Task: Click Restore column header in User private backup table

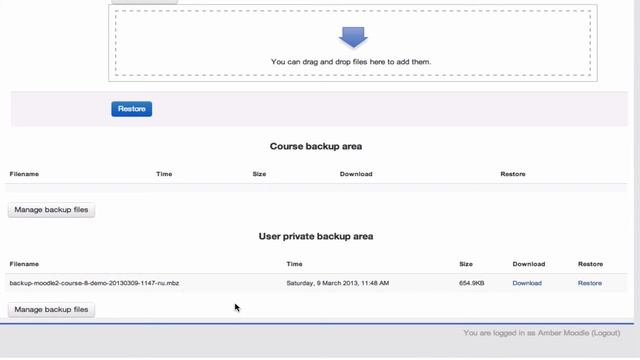Action: 590,264
